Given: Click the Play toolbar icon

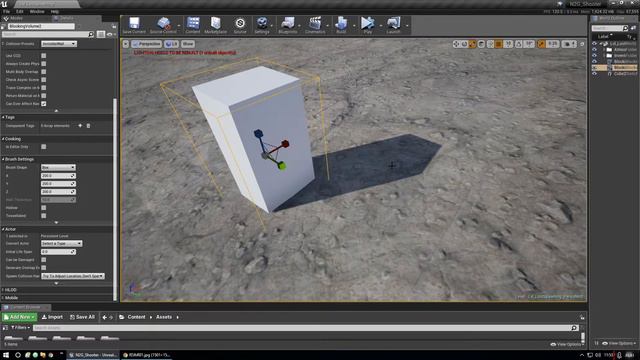Looking at the screenshot, I should point(367,25).
